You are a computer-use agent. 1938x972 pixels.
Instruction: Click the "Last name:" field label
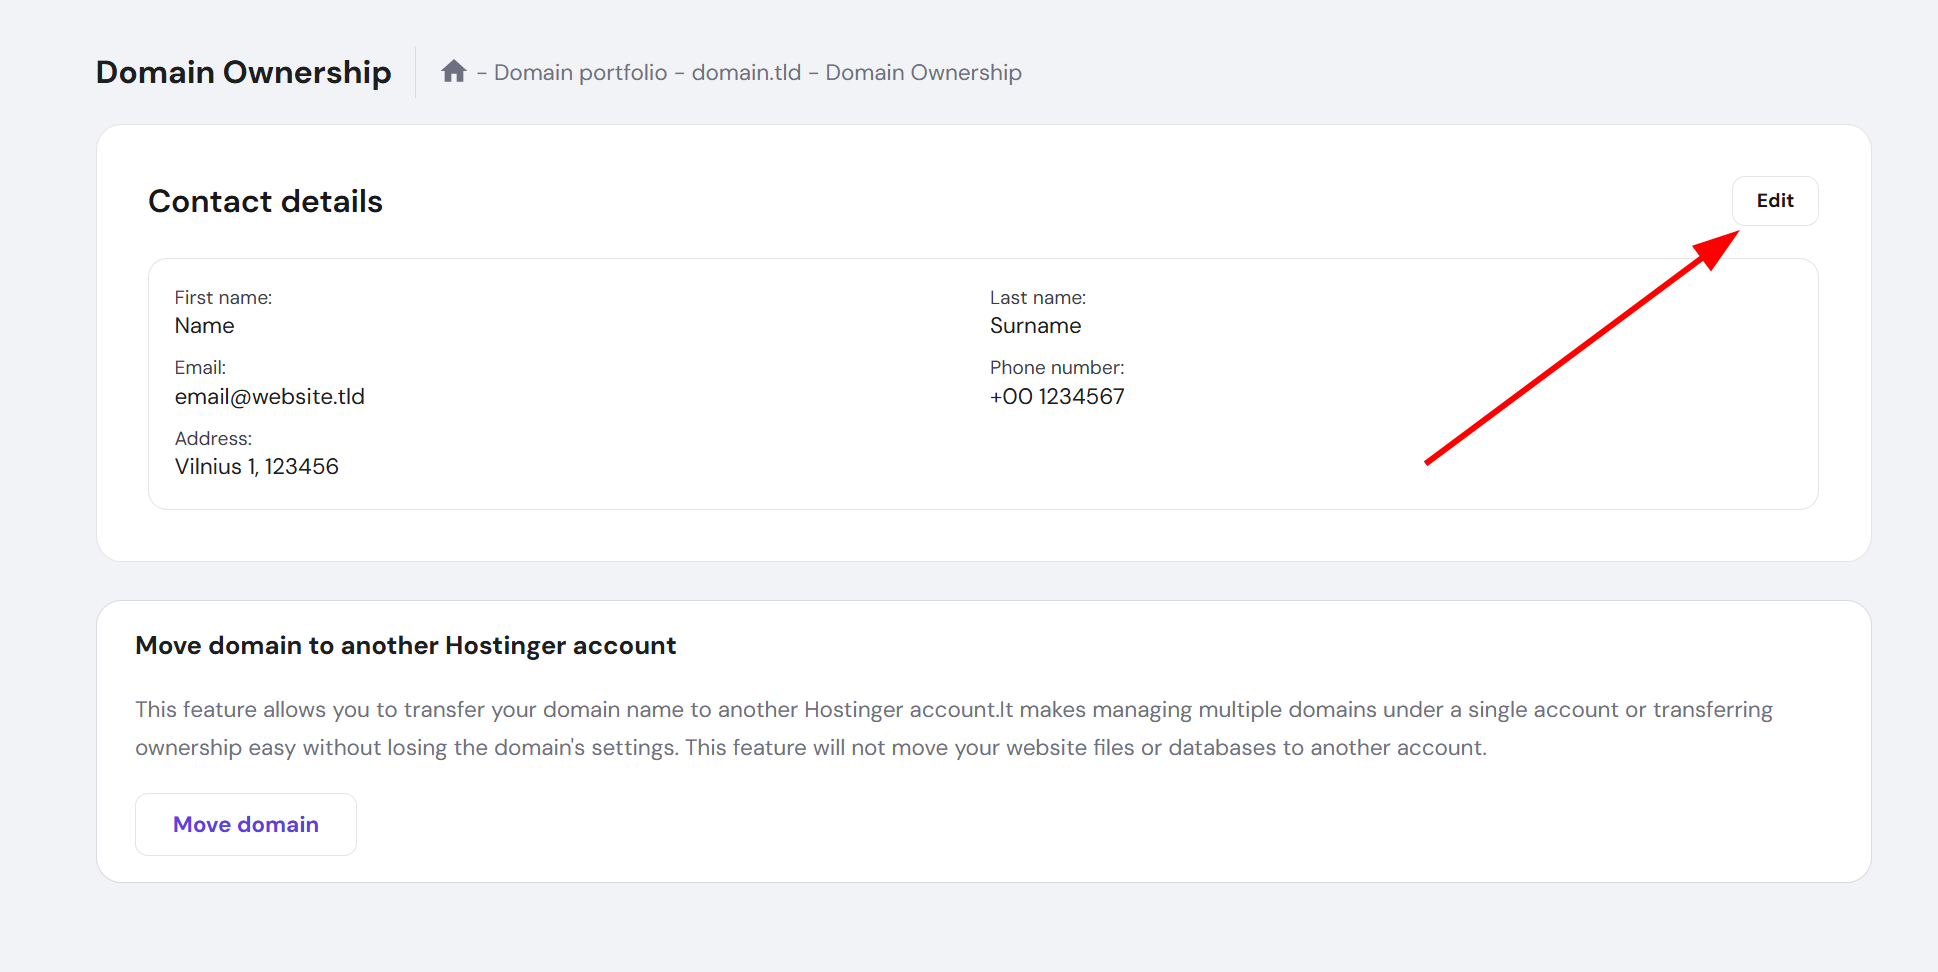point(1037,298)
